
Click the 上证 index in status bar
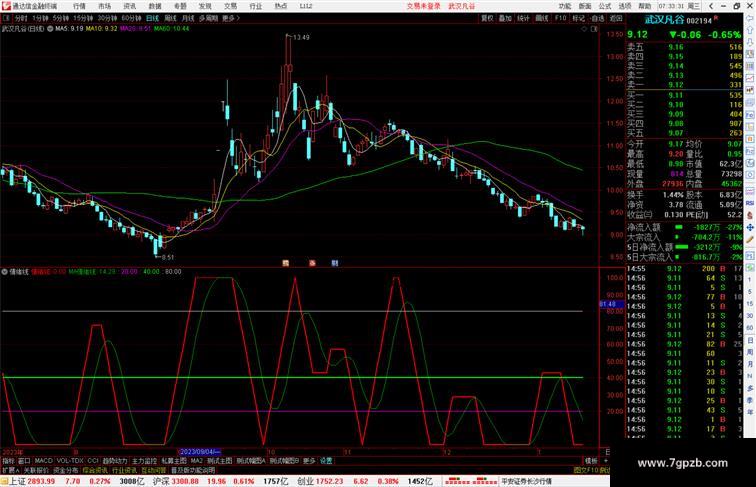18,481
